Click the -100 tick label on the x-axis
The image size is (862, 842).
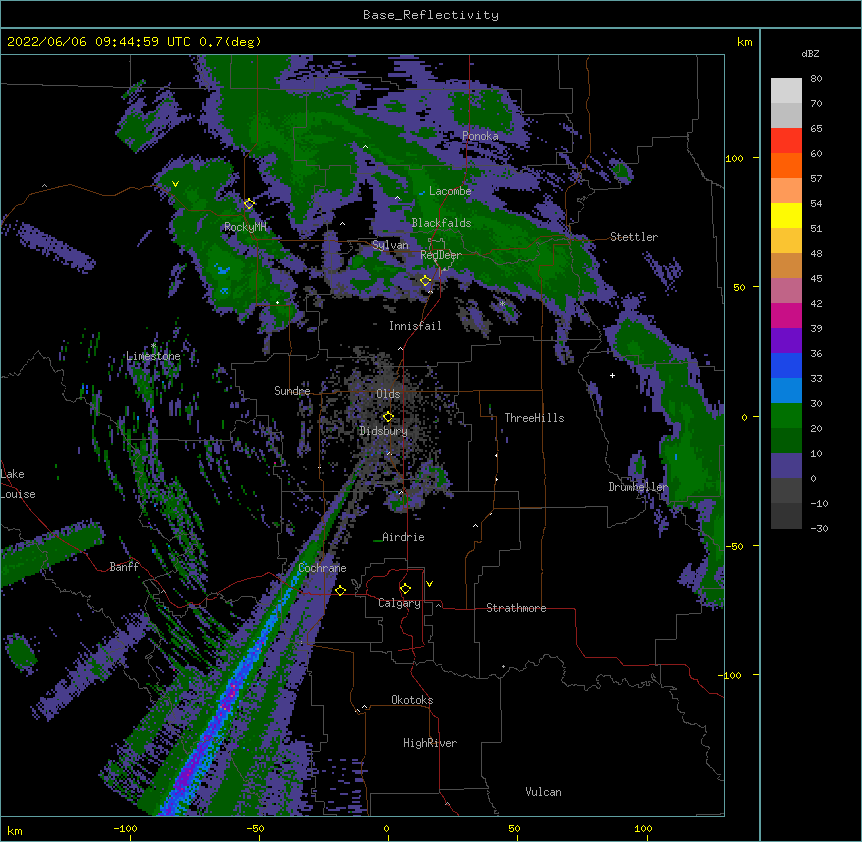click(125, 829)
